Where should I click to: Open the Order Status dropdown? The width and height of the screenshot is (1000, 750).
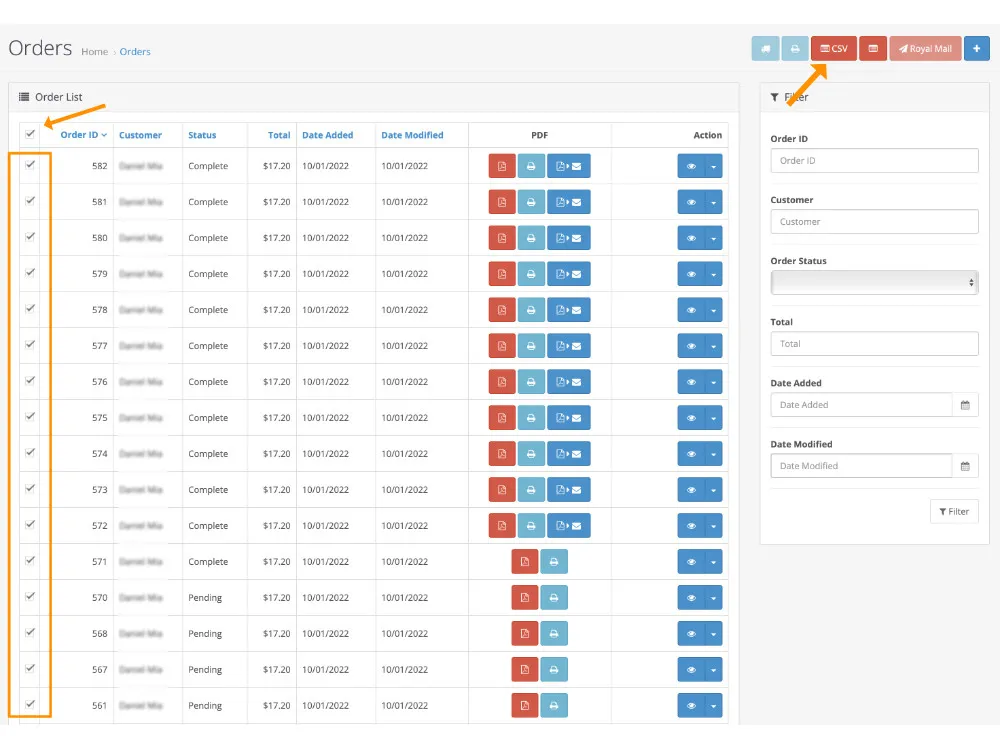tap(874, 282)
